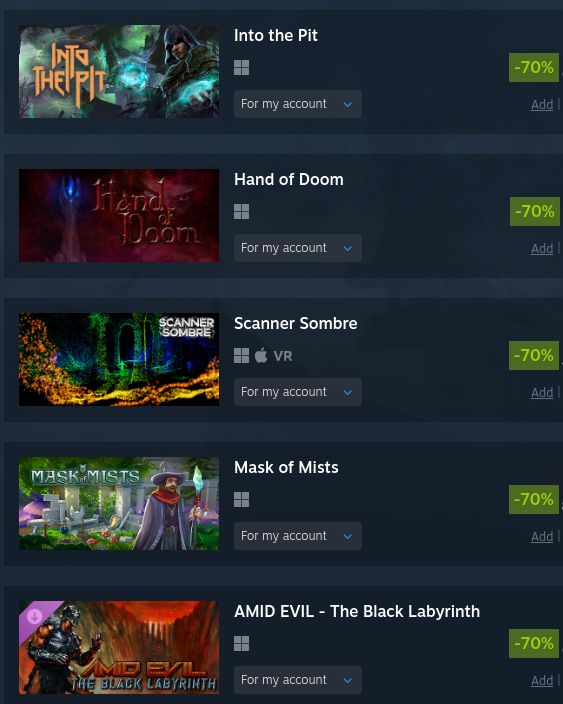
Task: Click the Scanner Sombre capsule image
Action: (119, 359)
